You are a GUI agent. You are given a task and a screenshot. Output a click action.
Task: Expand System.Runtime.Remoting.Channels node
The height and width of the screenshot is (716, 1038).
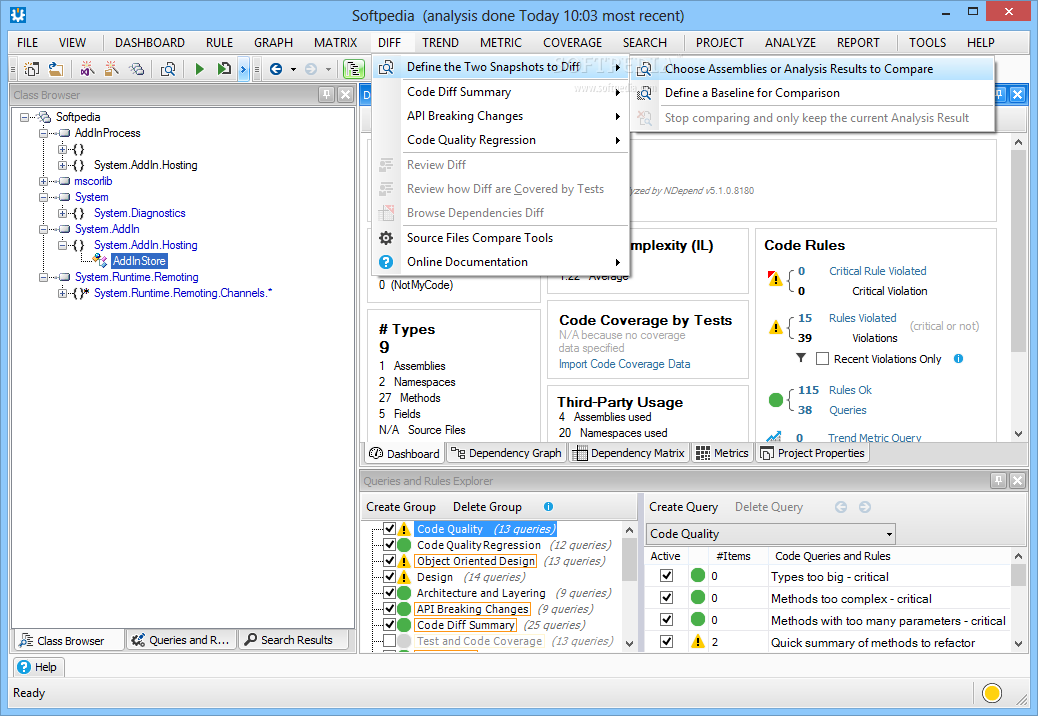[62, 293]
